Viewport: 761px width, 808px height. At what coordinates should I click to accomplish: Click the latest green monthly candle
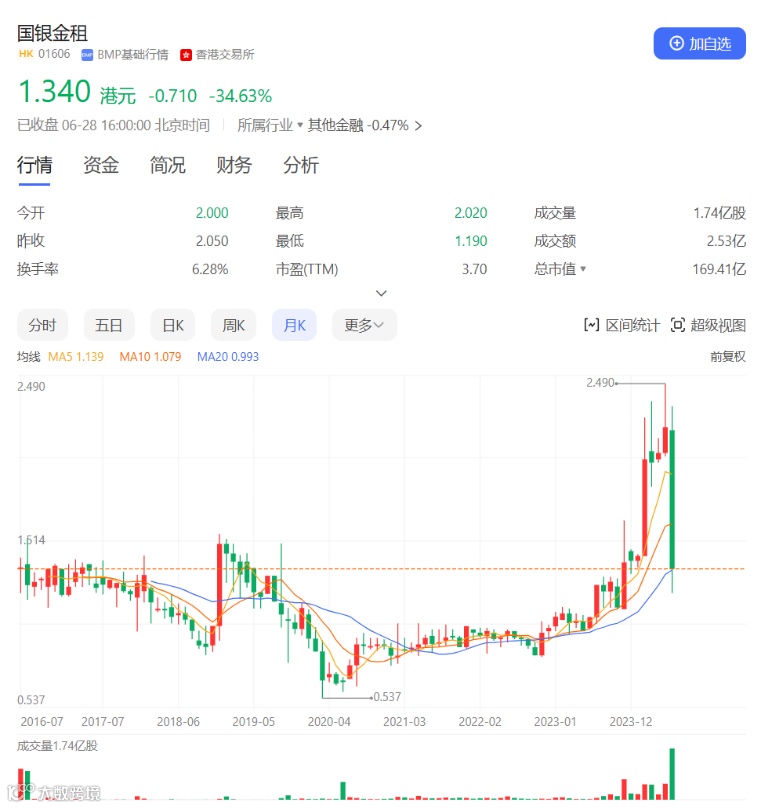pos(672,499)
